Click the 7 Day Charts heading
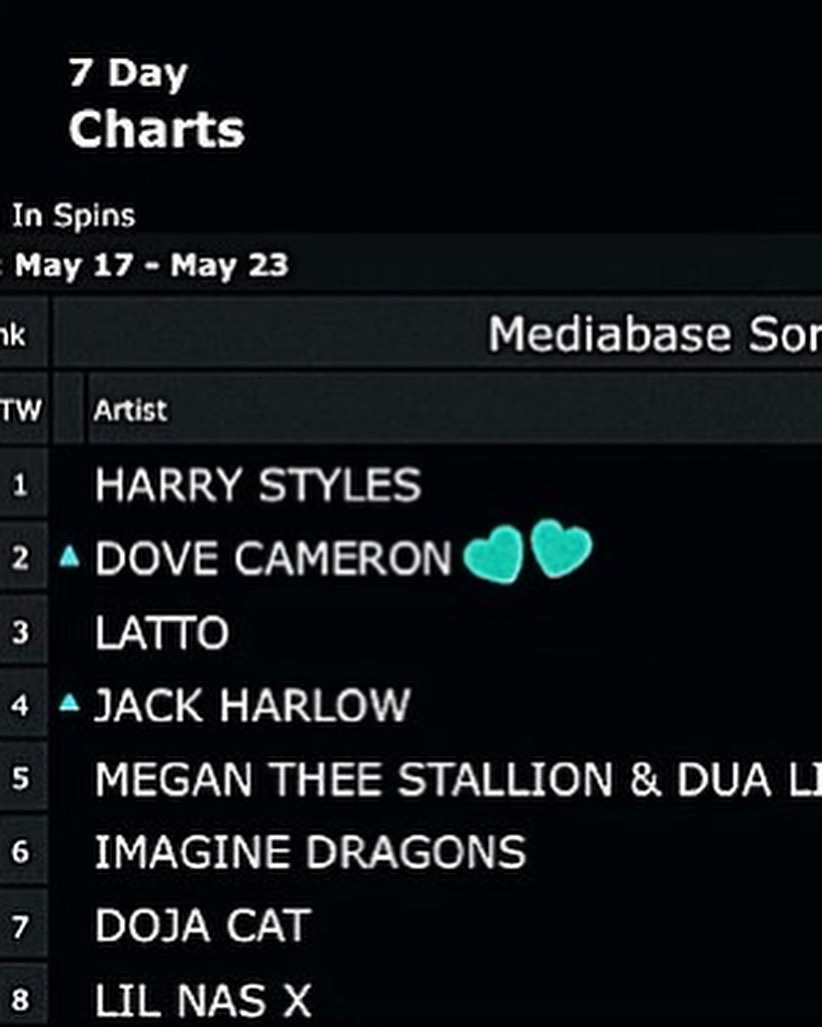The image size is (822, 1027). (156, 104)
